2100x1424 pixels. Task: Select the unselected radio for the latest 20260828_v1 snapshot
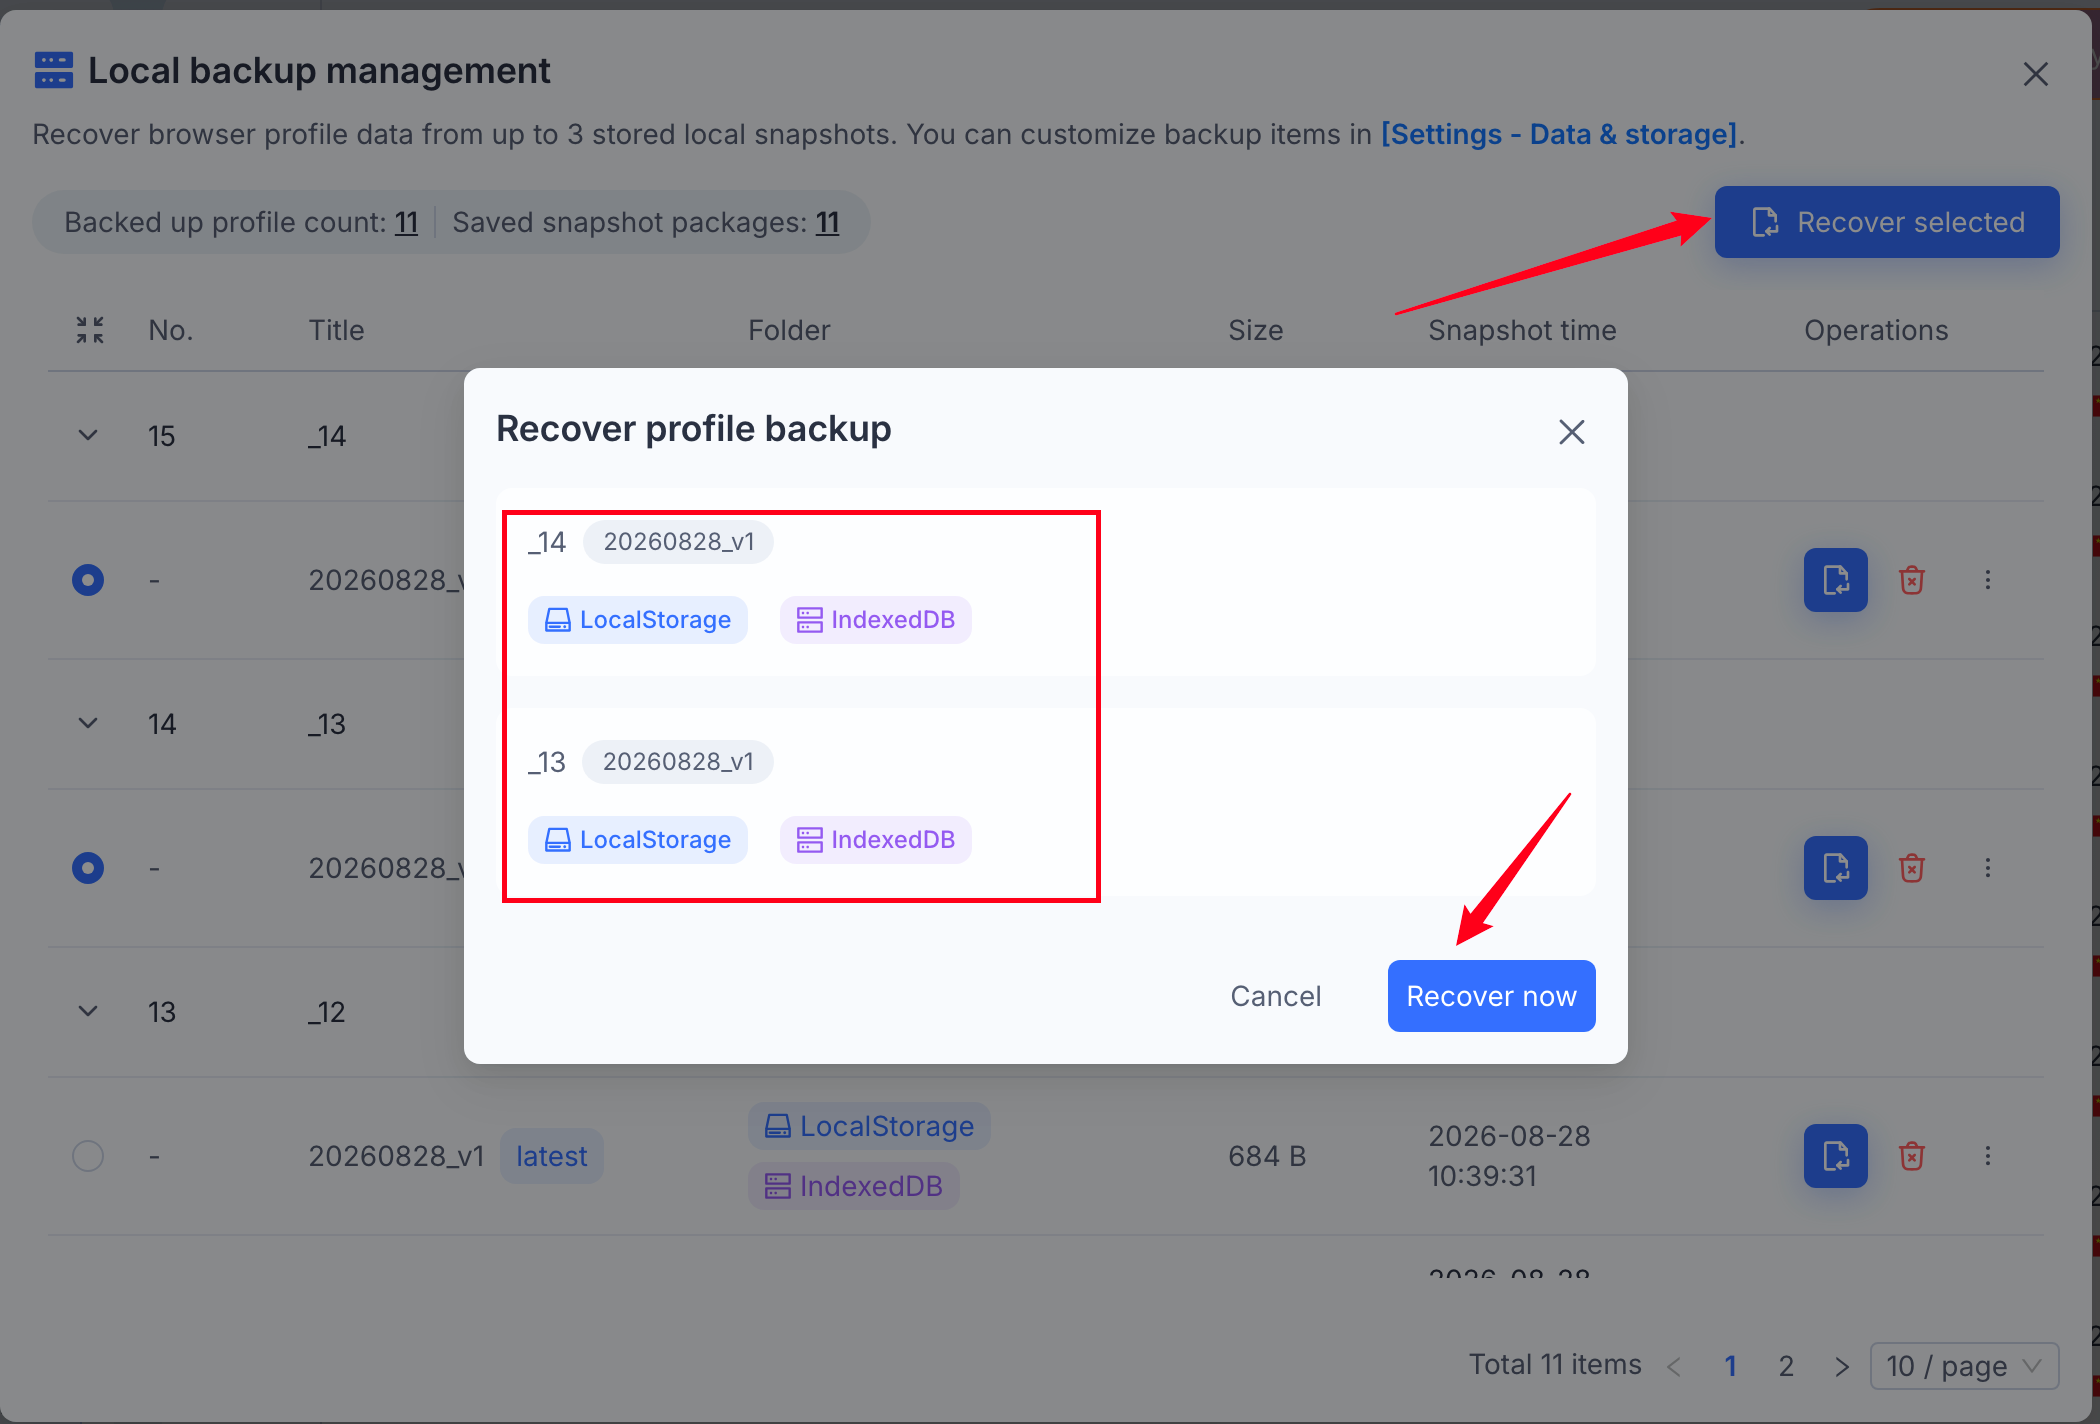tap(88, 1156)
